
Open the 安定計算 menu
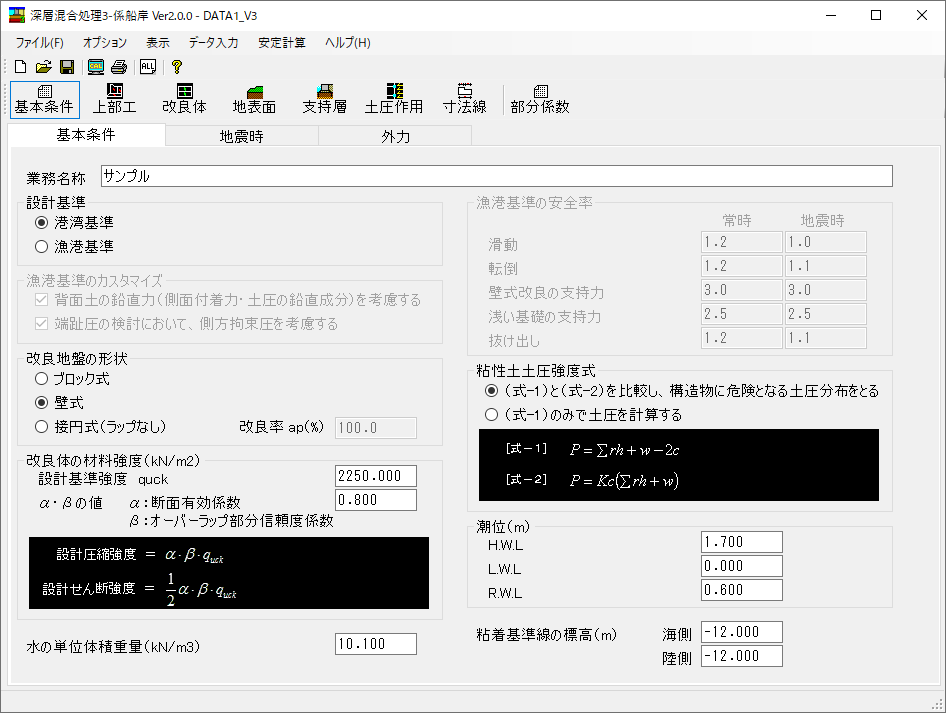pyautogui.click(x=282, y=42)
